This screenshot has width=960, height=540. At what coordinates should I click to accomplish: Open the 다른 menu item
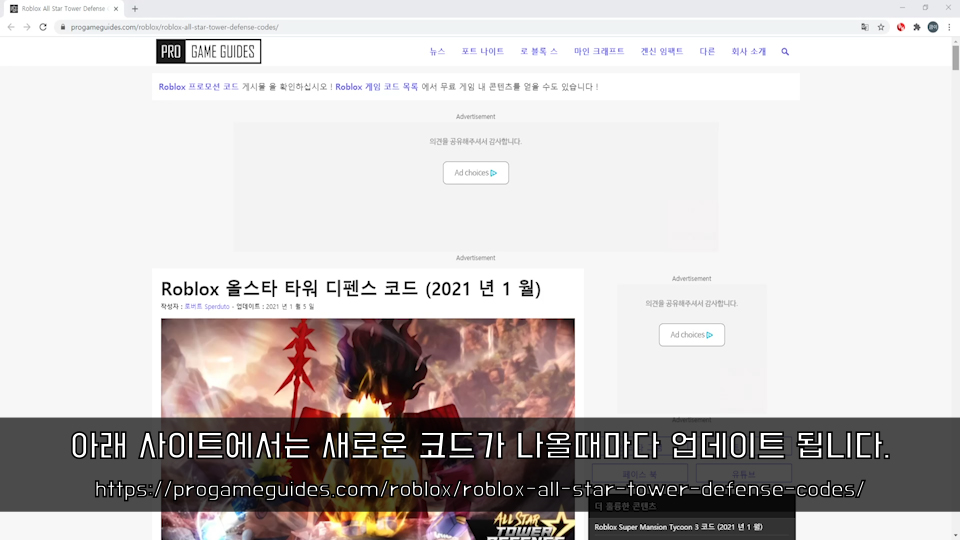coord(707,51)
